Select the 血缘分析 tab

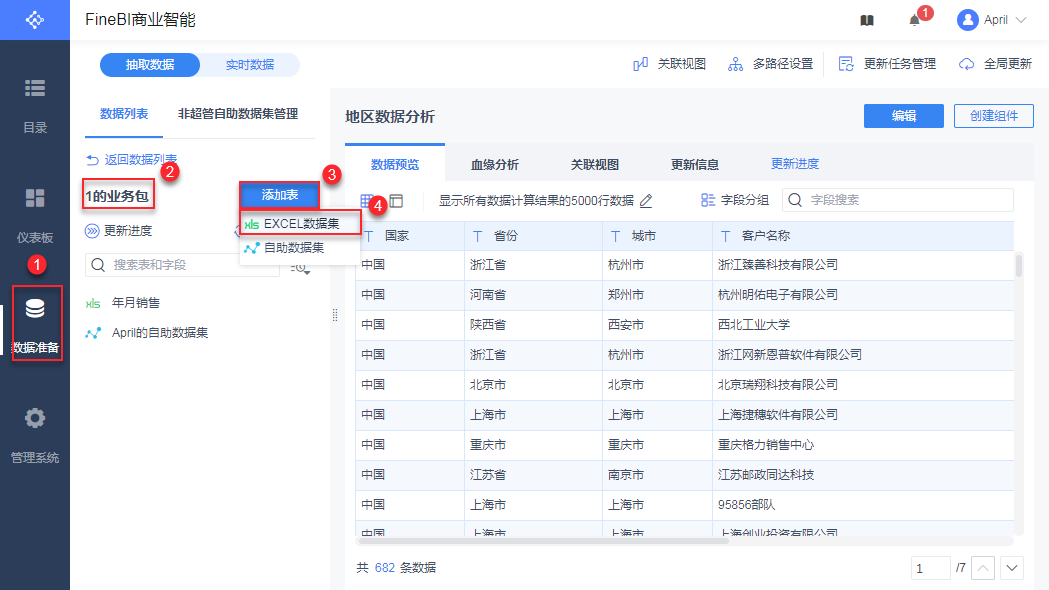pyautogui.click(x=494, y=164)
